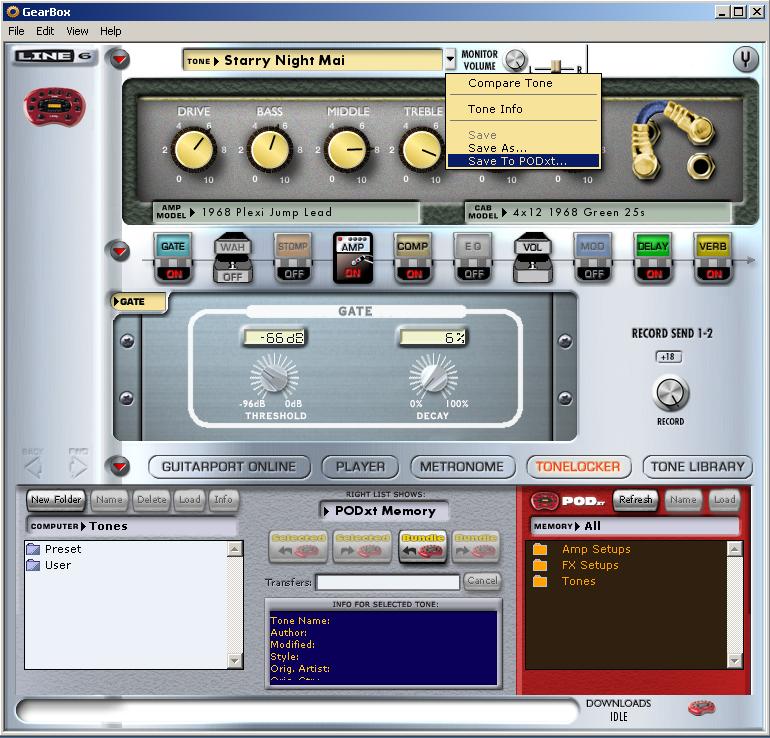Select the red POD device icon in sidebar
The image size is (770, 738).
pos(55,106)
